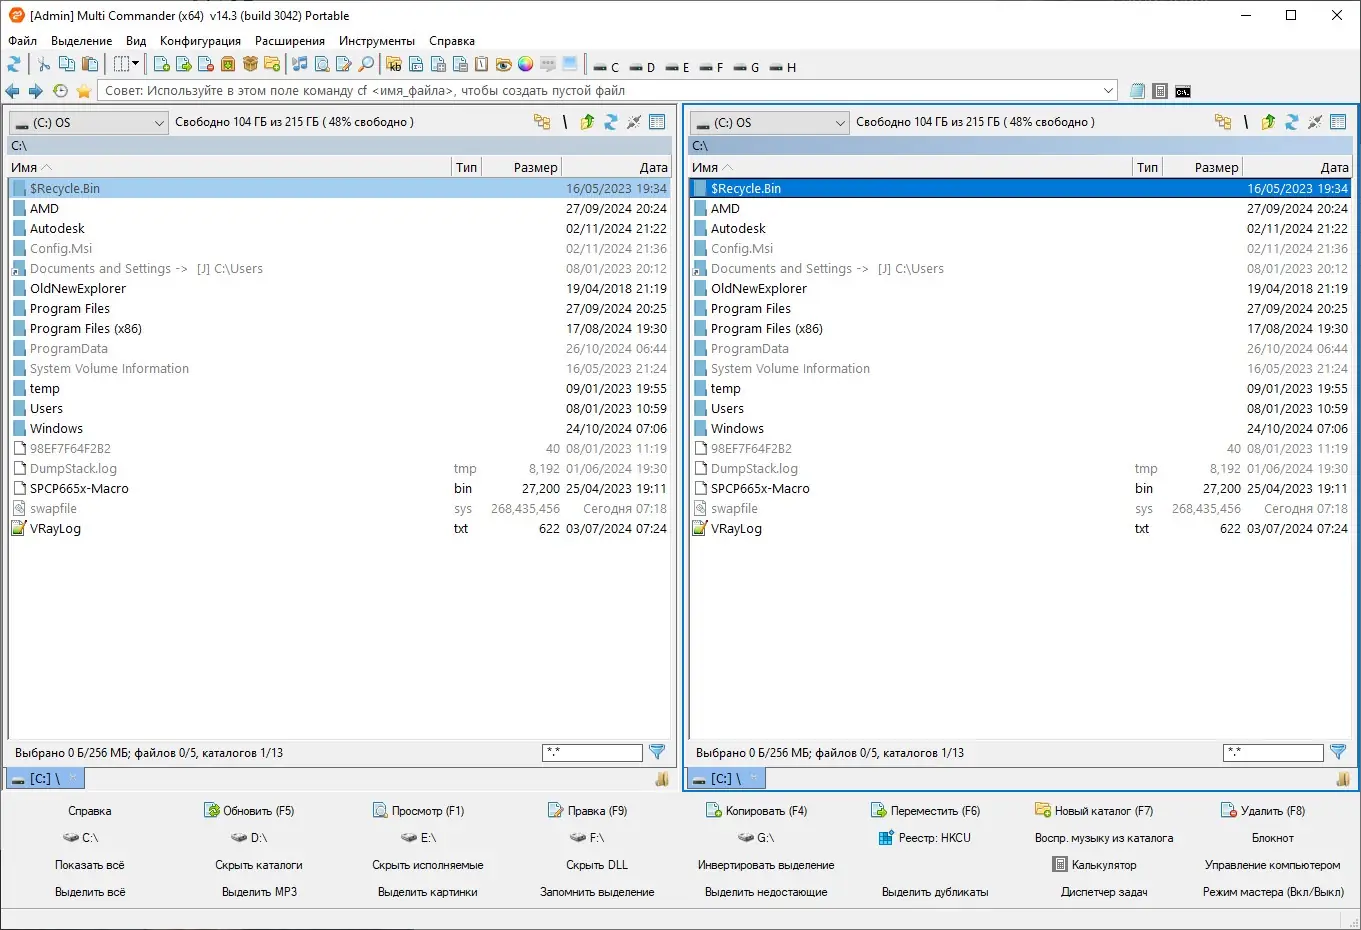Click left panel refresh arrows icon
Image resolution: width=1361 pixels, height=930 pixels.
610,122
